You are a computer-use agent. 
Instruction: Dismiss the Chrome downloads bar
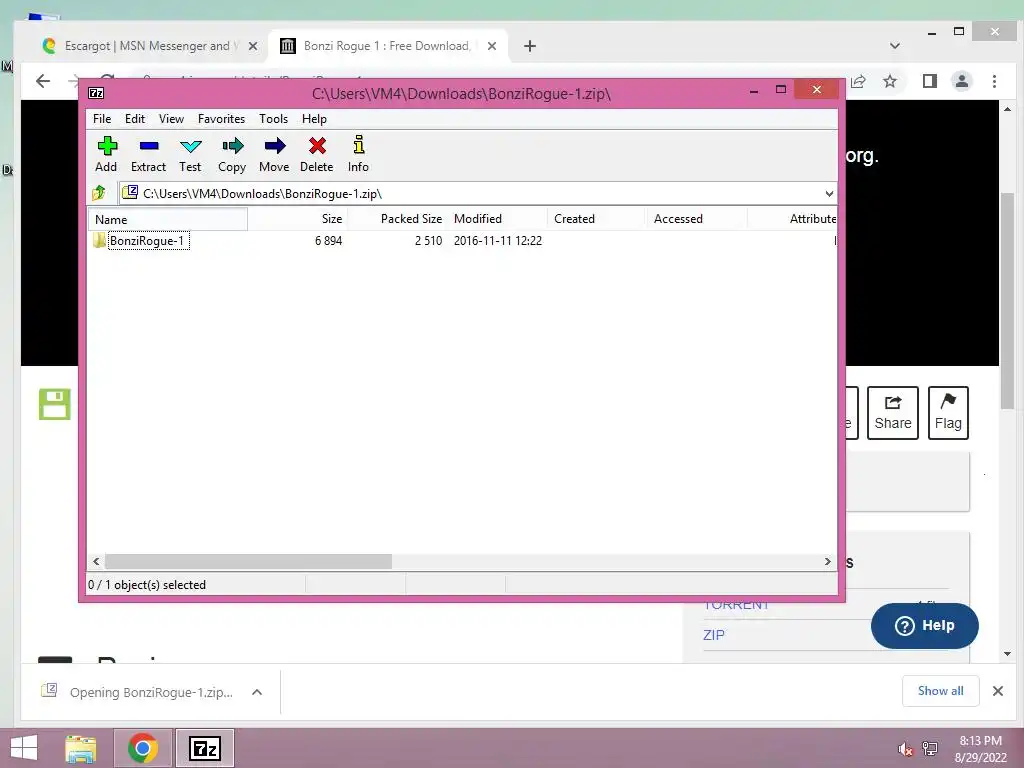998,691
